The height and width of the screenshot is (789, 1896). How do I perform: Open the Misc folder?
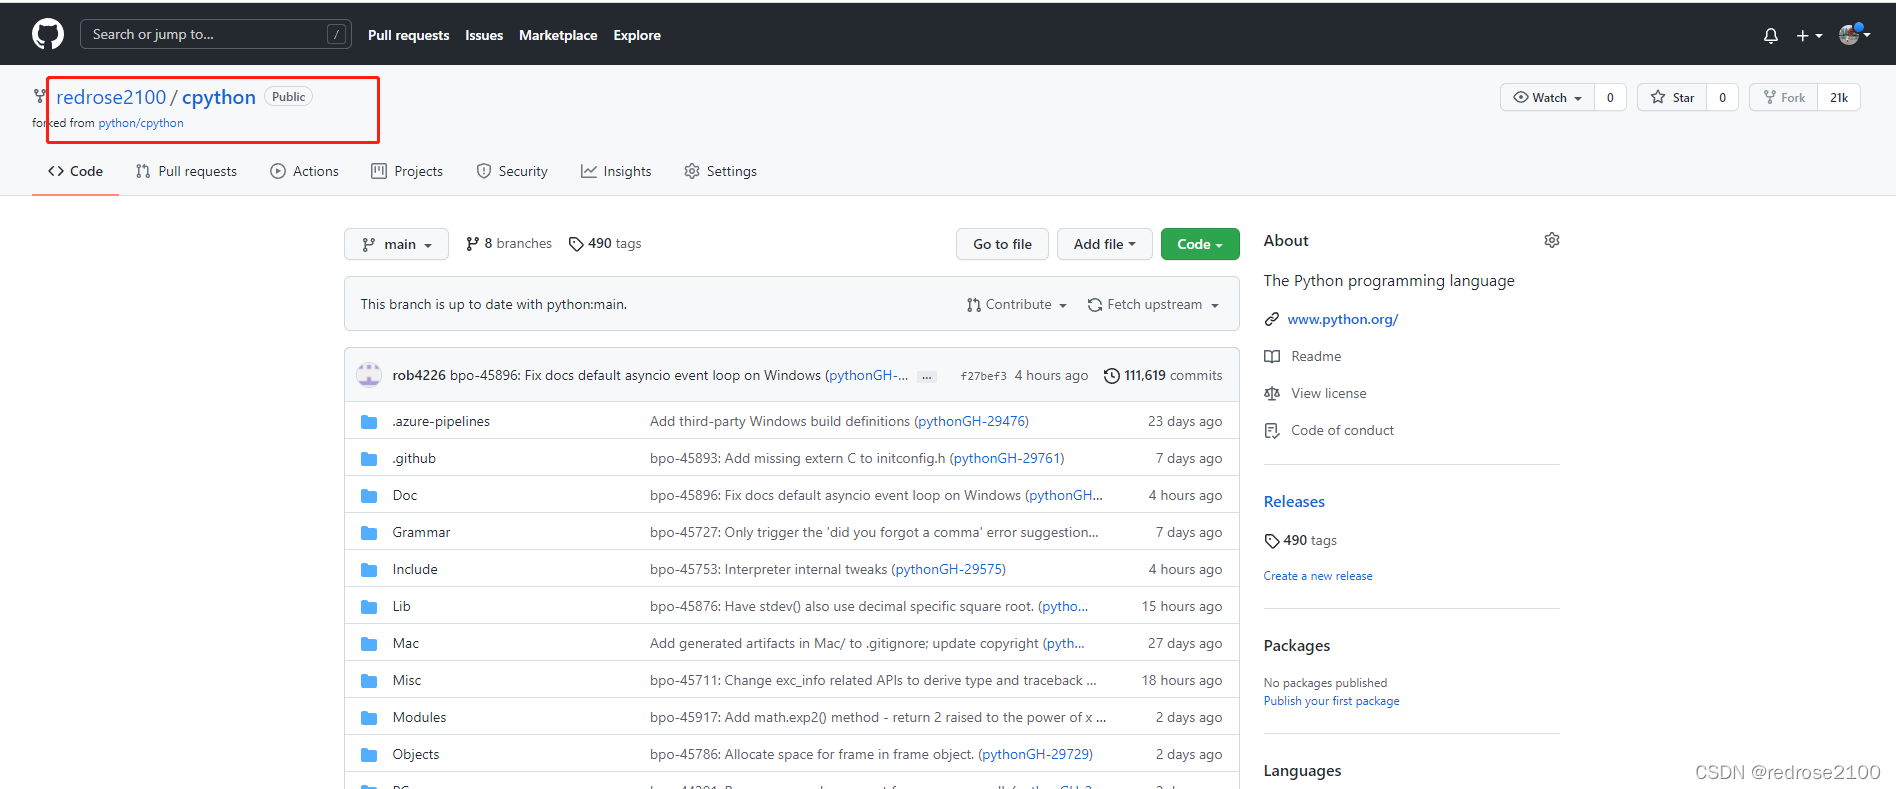pyautogui.click(x=406, y=680)
